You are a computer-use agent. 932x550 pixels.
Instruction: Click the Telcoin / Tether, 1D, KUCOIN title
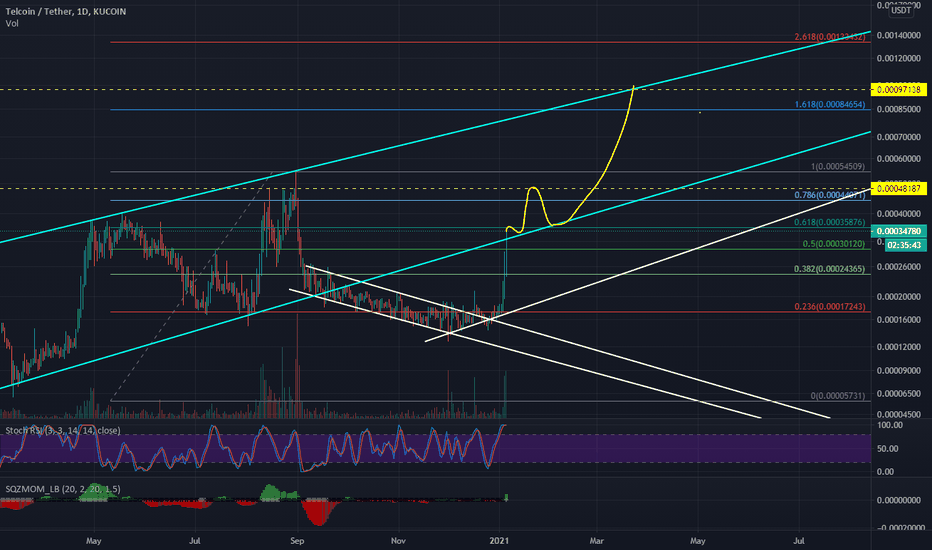pyautogui.click(x=65, y=11)
